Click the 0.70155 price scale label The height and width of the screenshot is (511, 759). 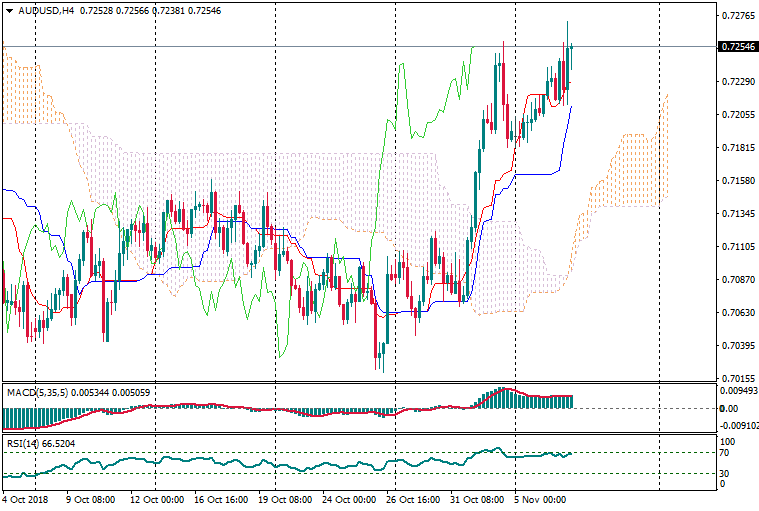pyautogui.click(x=736, y=378)
